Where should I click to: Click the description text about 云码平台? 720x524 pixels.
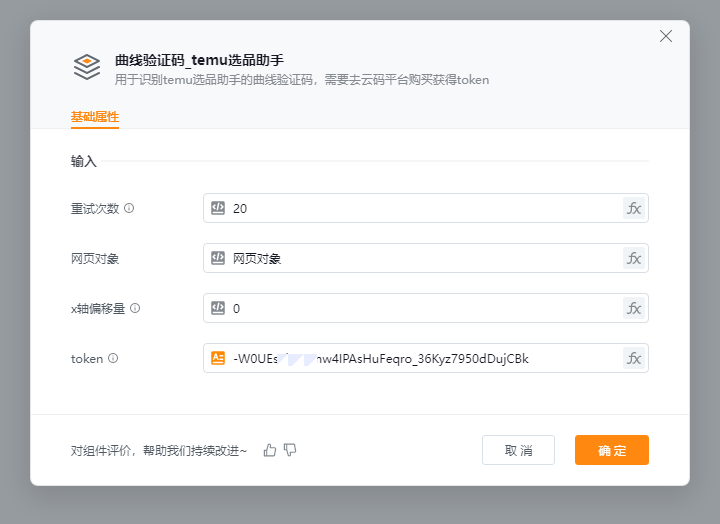point(302,80)
